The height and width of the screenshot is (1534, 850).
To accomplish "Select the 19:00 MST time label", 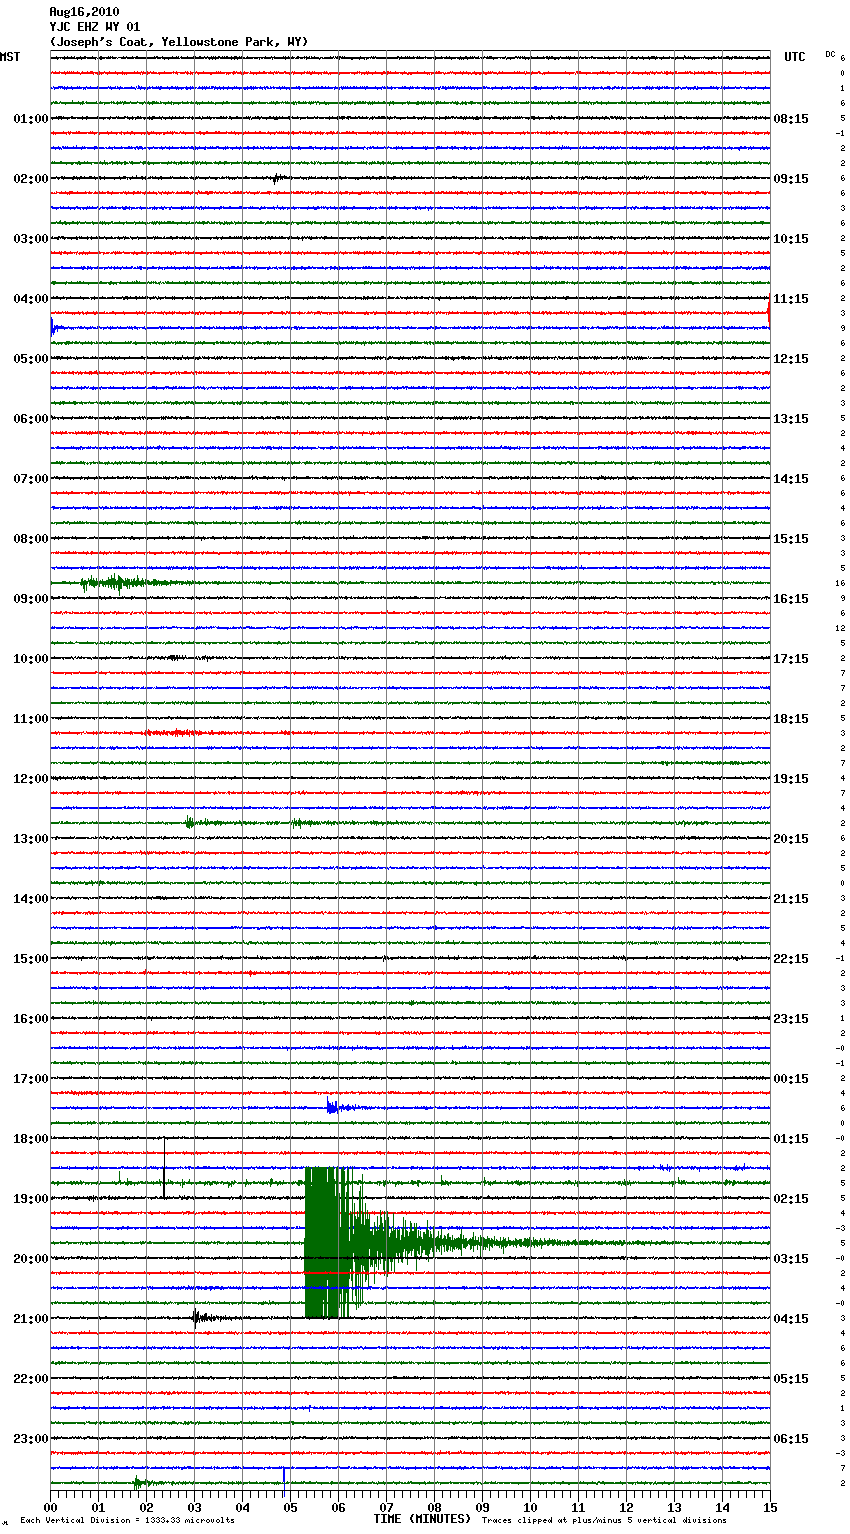I will click(x=31, y=1199).
